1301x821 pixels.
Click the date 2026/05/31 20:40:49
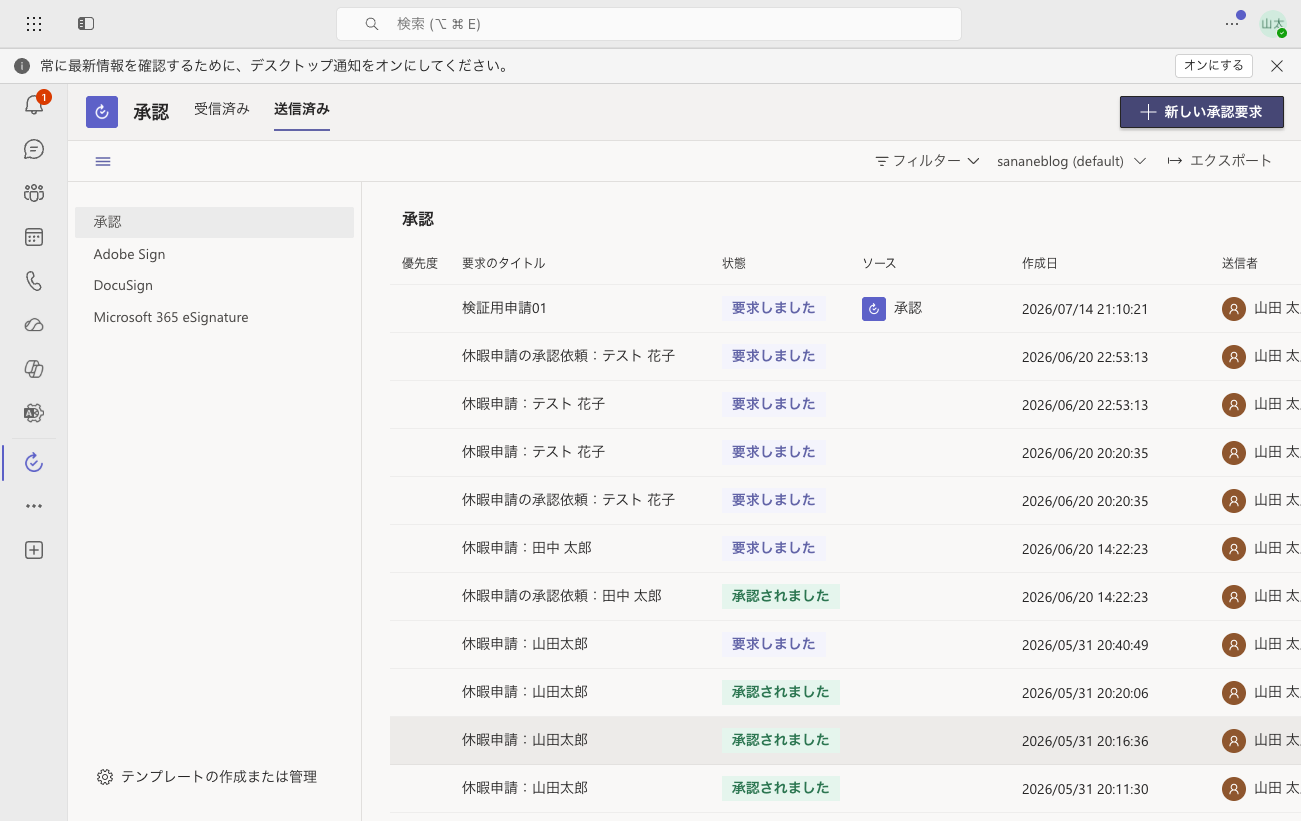(1085, 645)
